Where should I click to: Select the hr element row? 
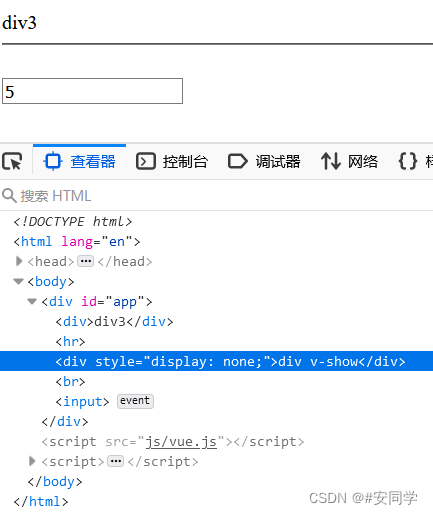70,342
